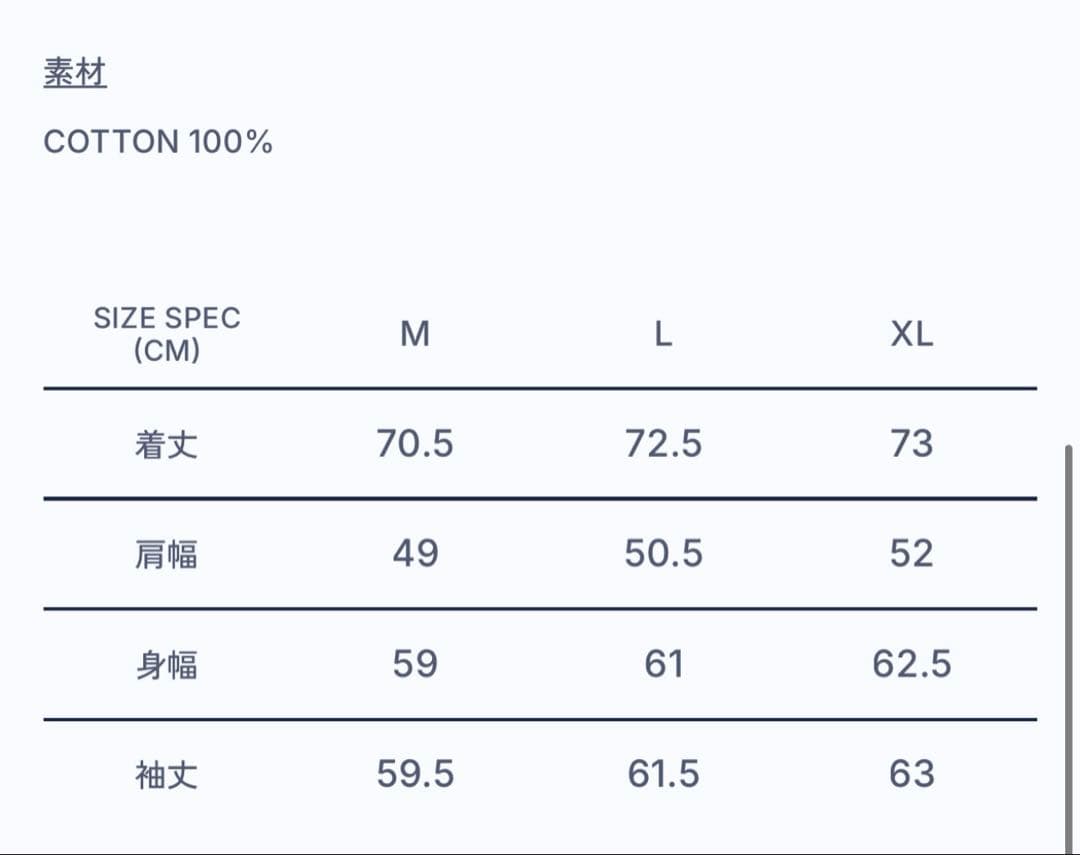Select the L size column header
The image size is (1080, 855).
click(x=663, y=334)
